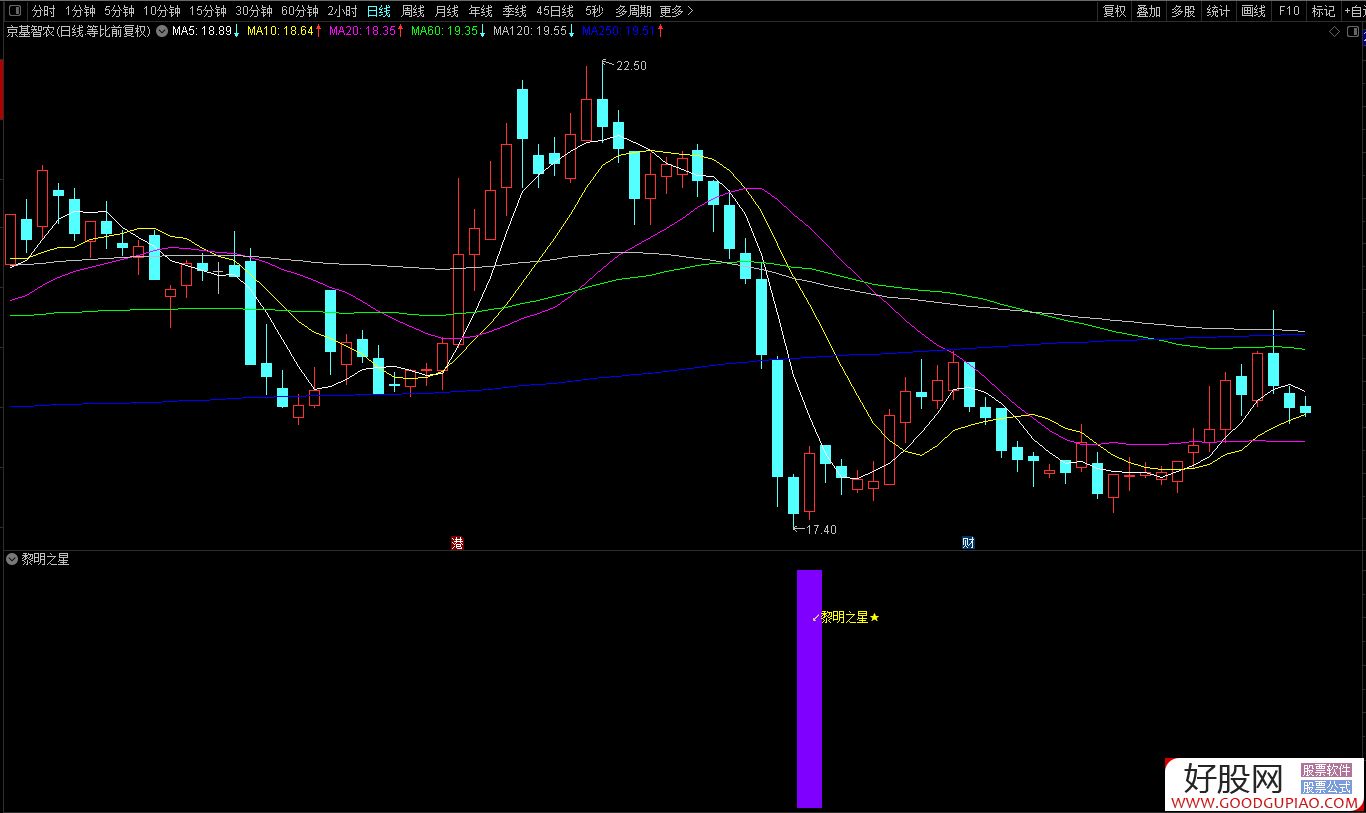Click the MA250 indicator label
Viewport: 1366px width, 813px height.
623,31
